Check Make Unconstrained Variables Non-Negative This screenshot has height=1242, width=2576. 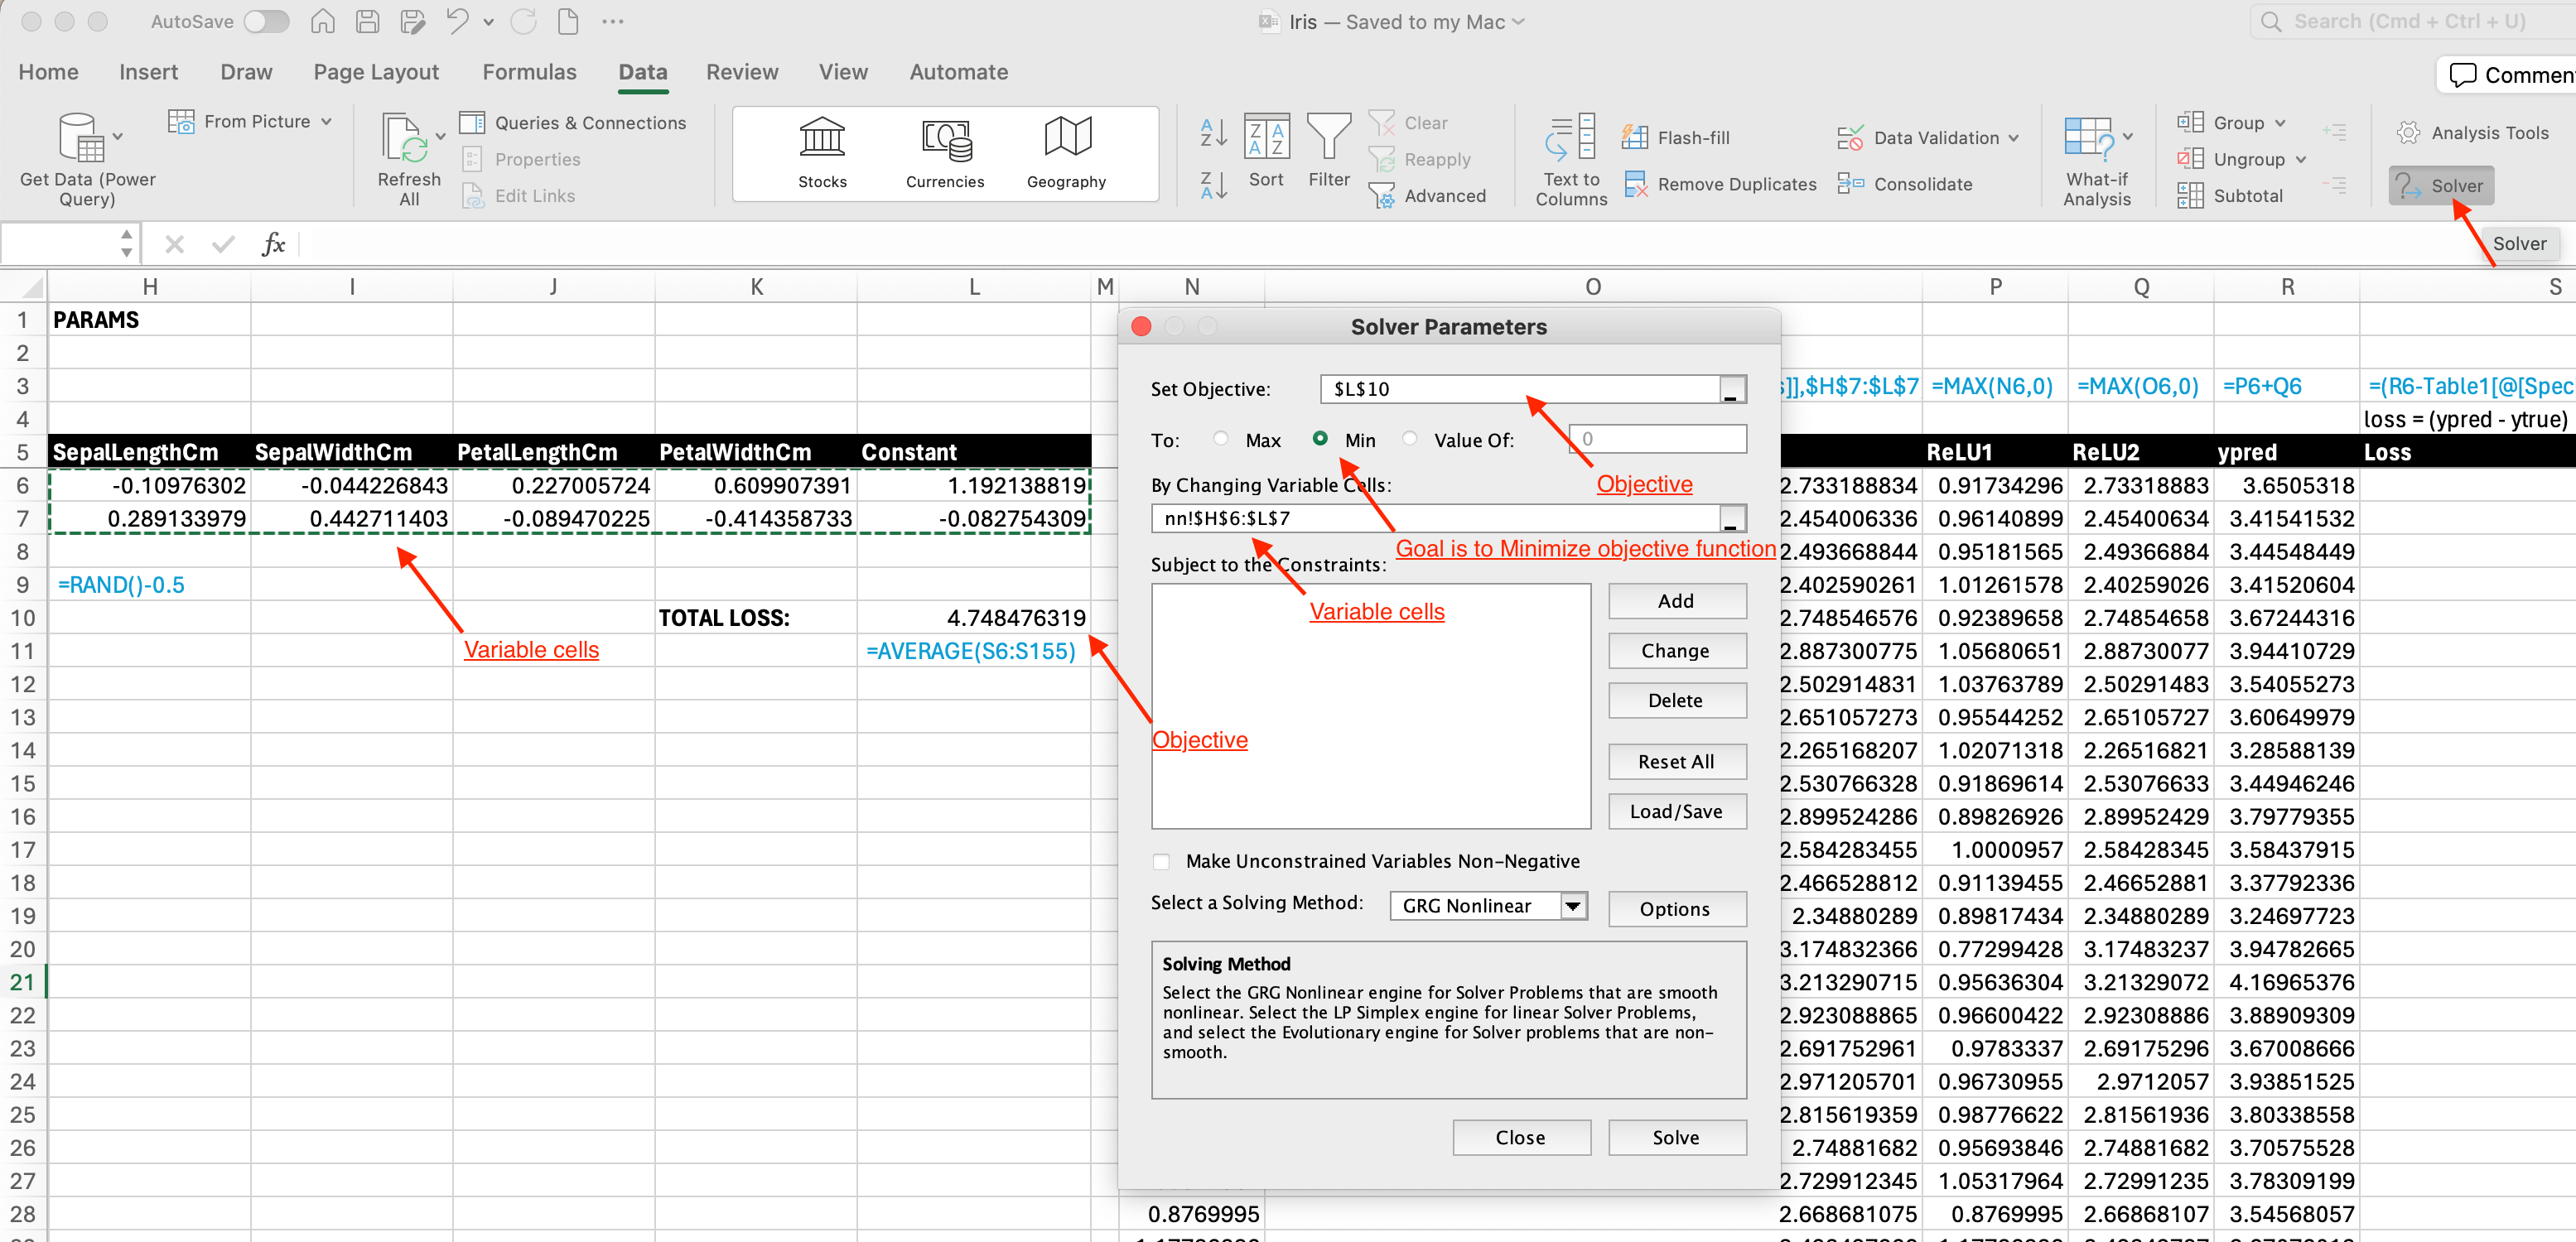[x=1160, y=861]
